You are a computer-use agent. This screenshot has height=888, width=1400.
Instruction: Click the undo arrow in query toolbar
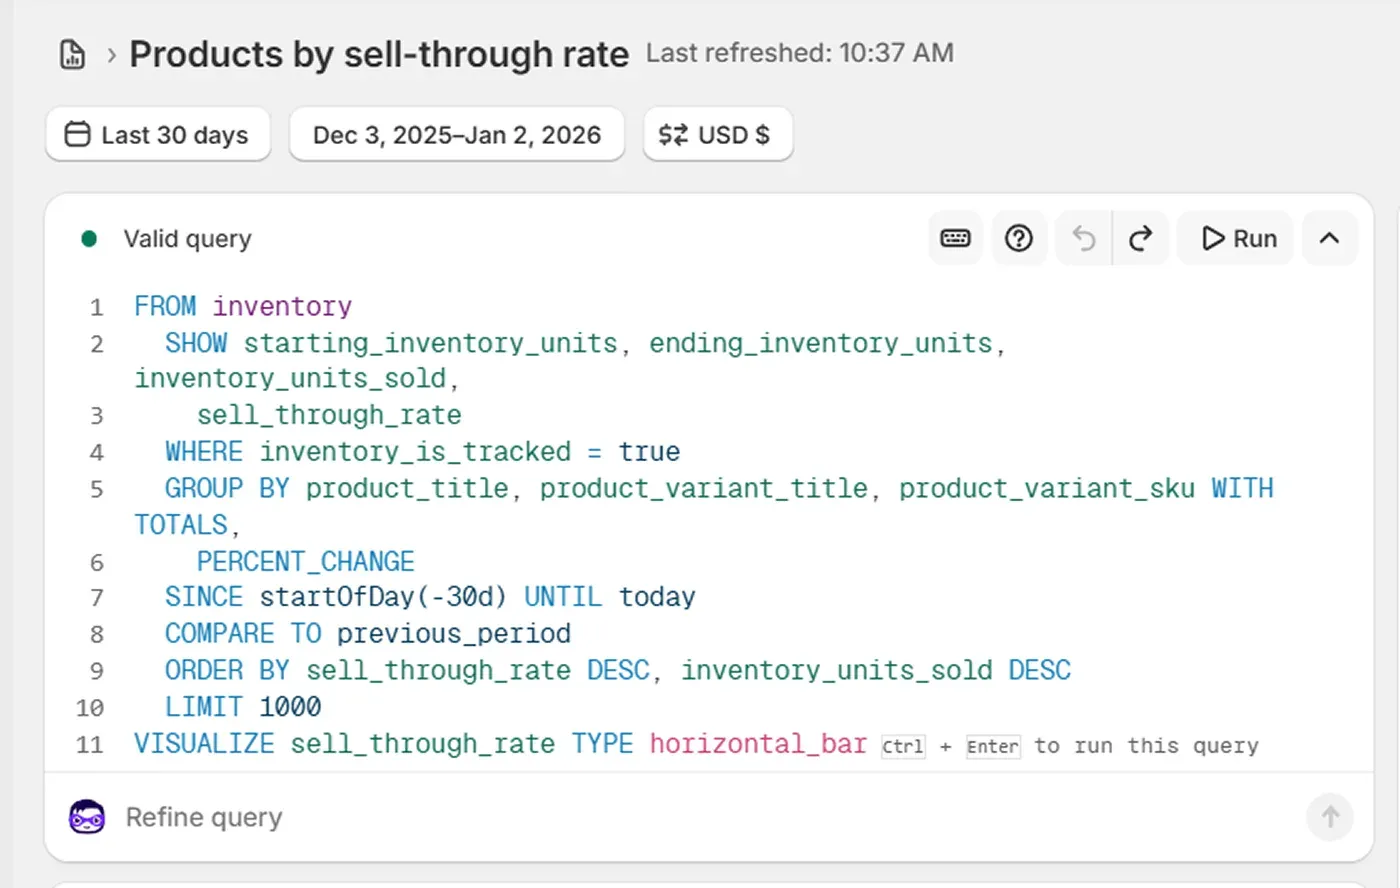click(1083, 238)
